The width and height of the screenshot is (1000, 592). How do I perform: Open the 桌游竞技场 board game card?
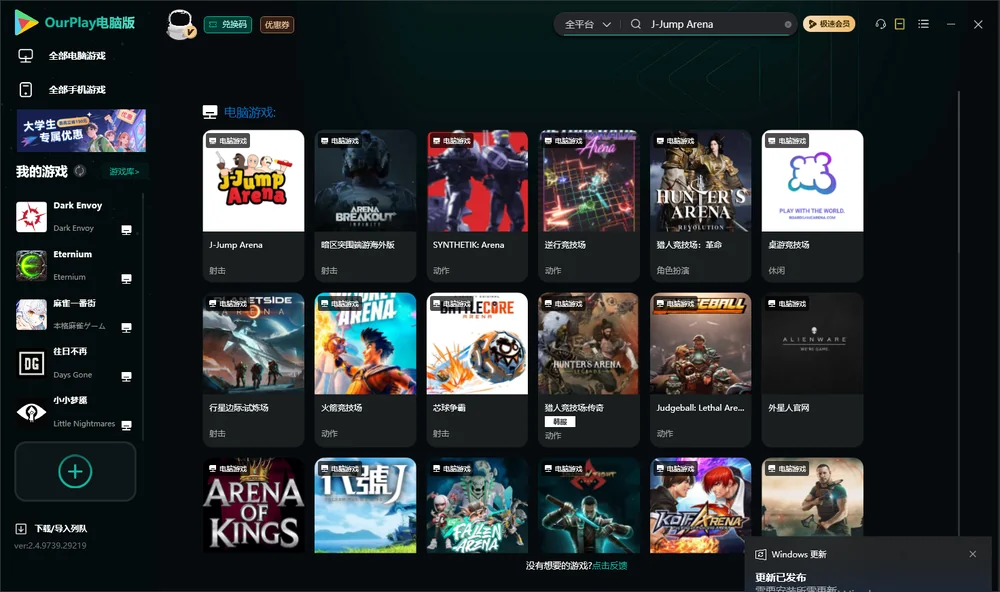pos(812,205)
